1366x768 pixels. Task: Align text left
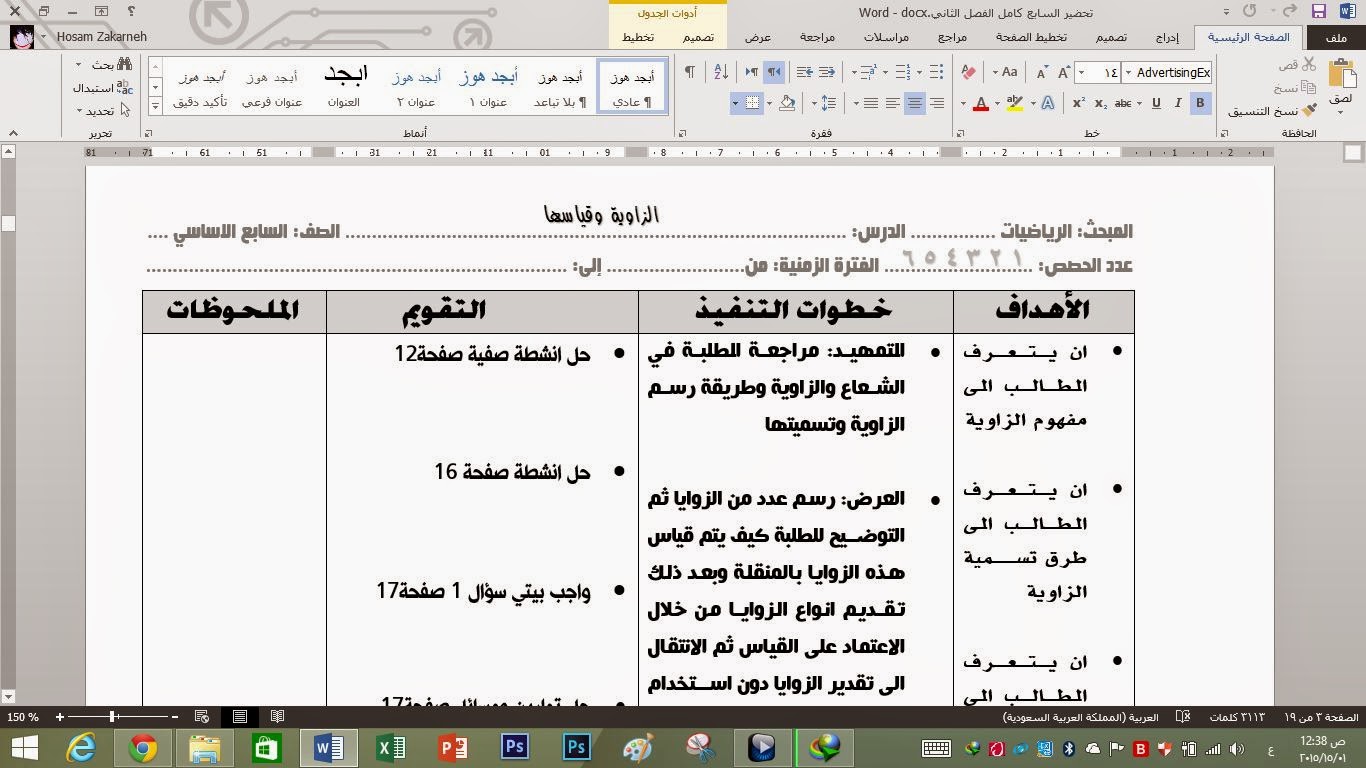pyautogui.click(x=892, y=103)
